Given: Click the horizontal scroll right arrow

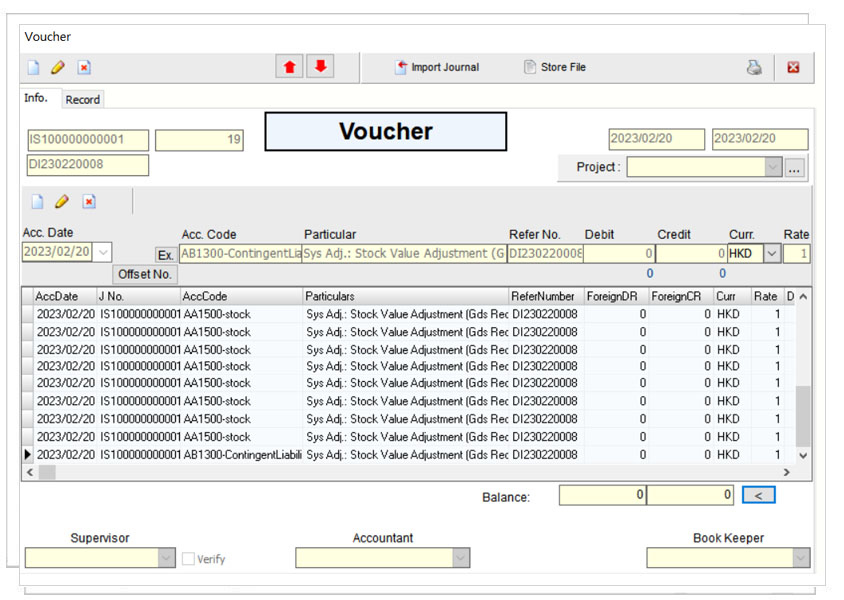Looking at the screenshot, I should [787, 472].
